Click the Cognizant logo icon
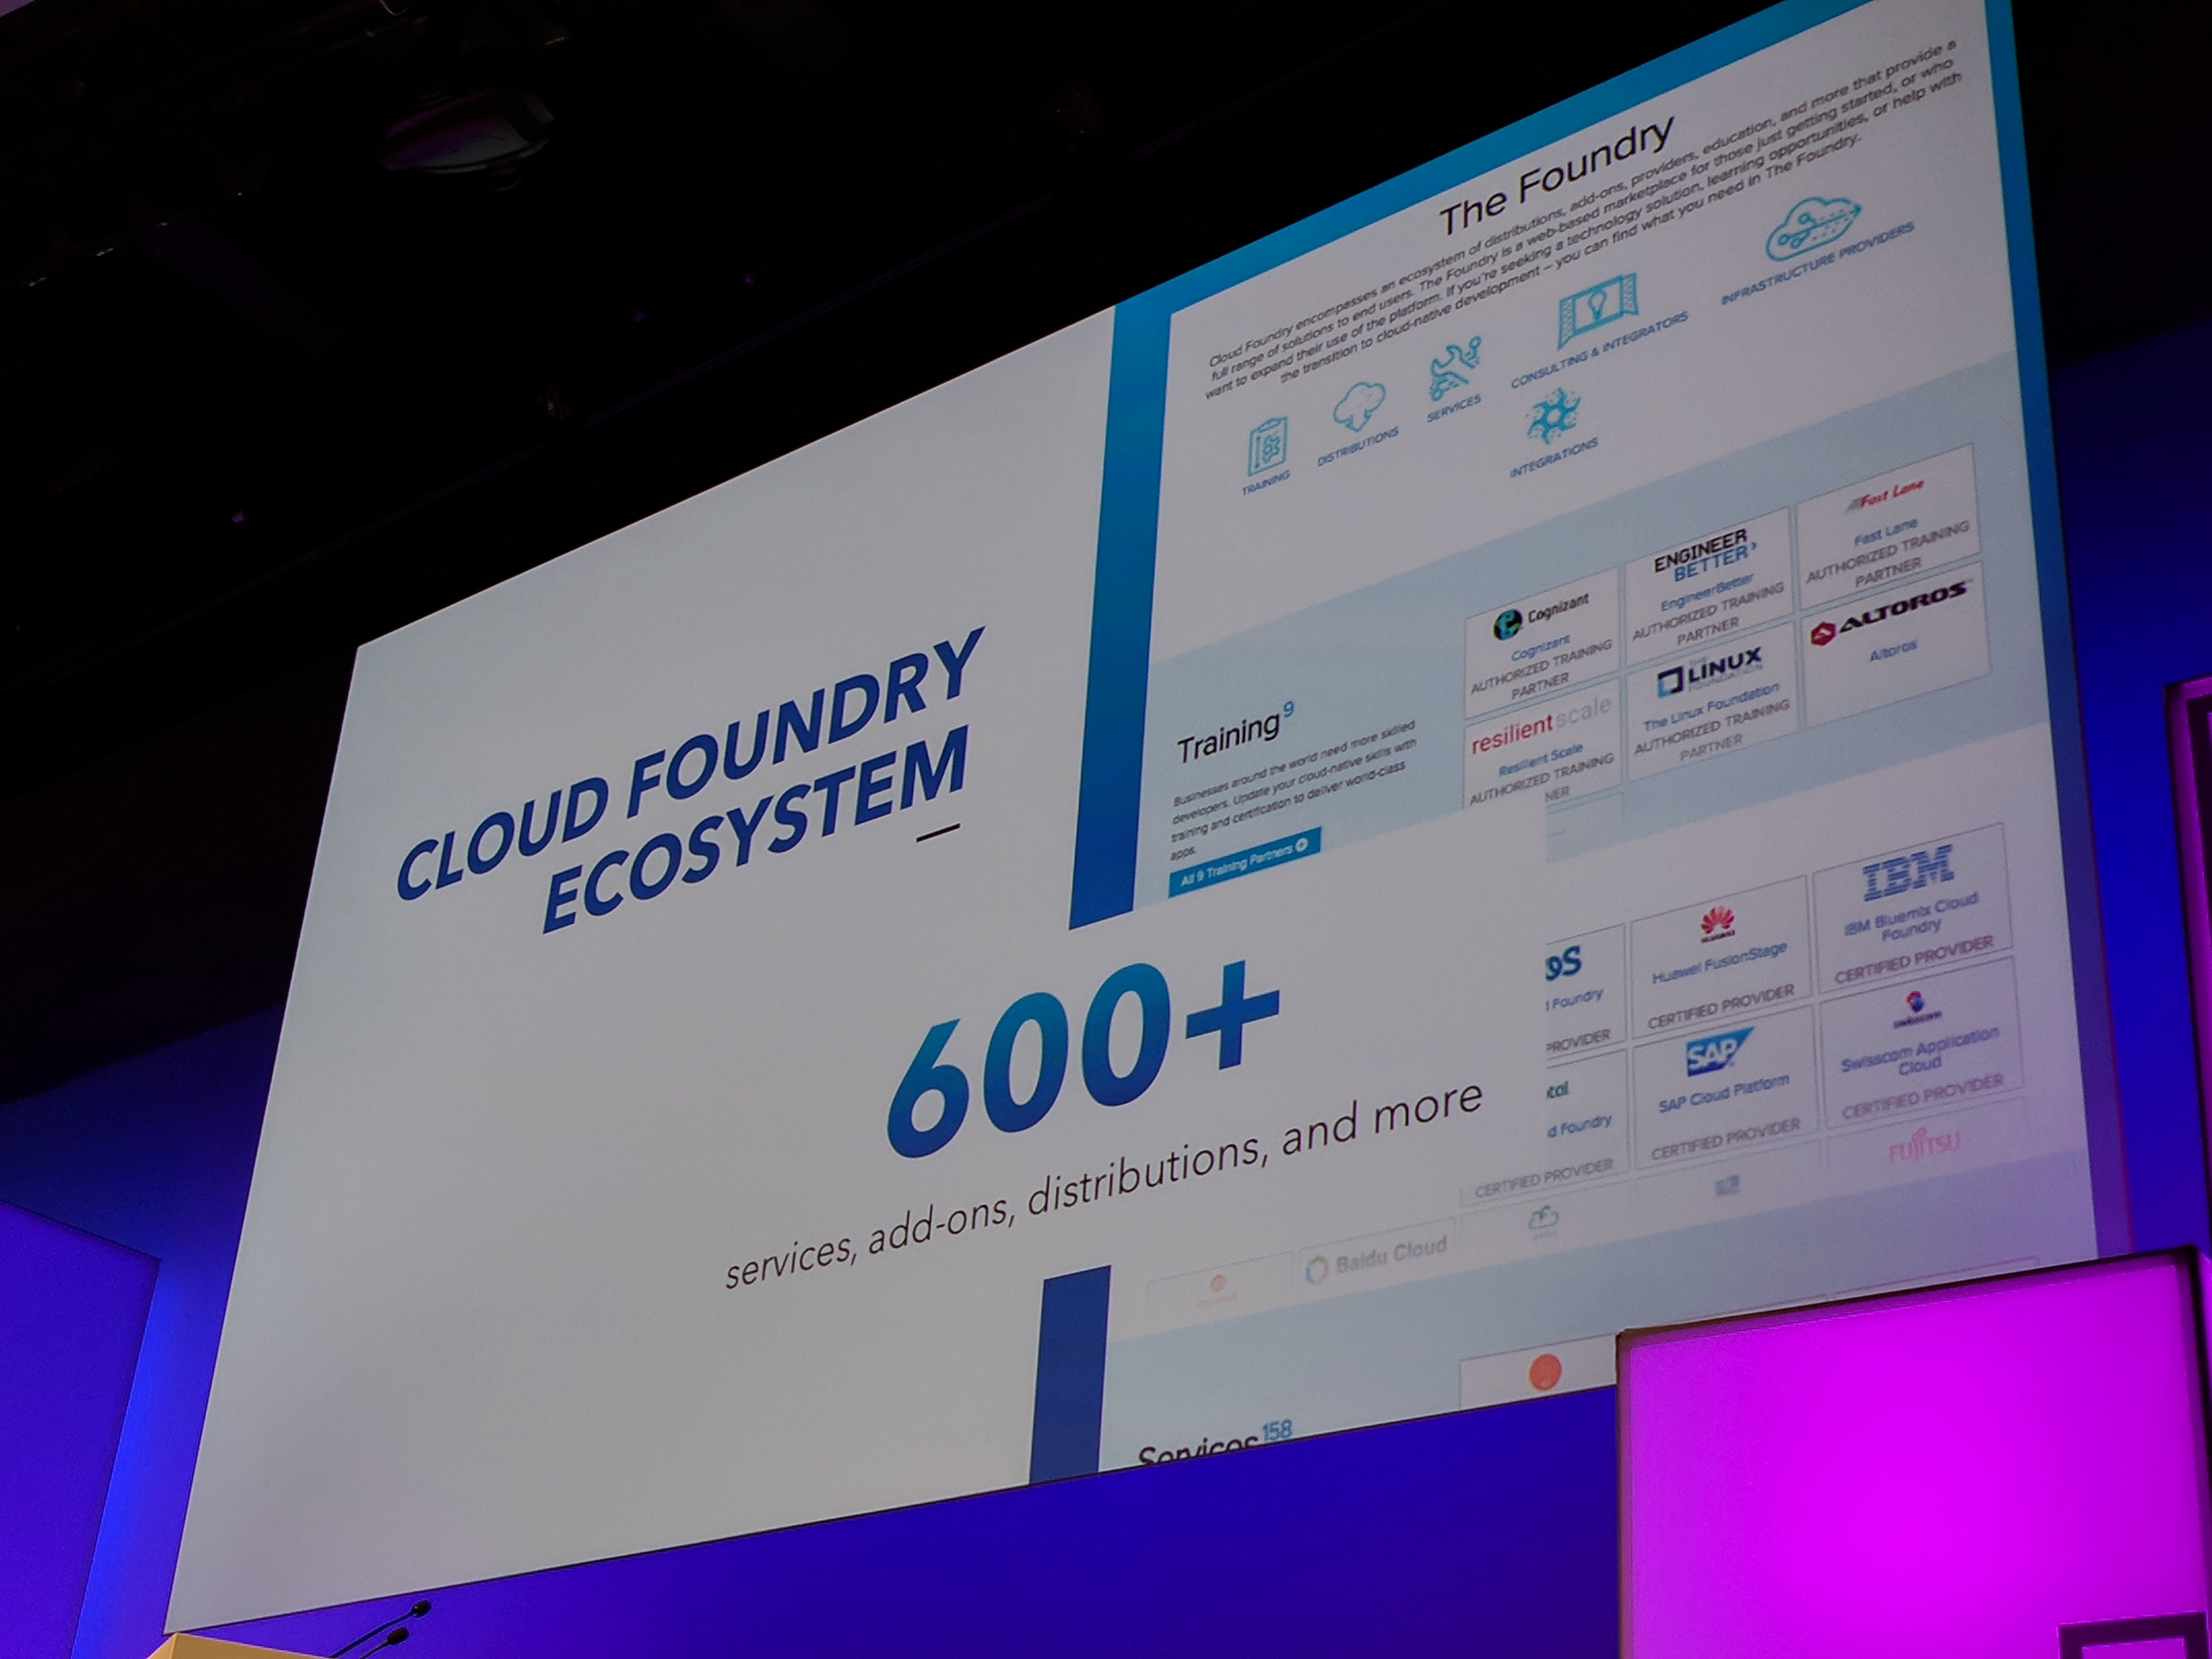Image resolution: width=2212 pixels, height=1659 pixels. (1508, 625)
